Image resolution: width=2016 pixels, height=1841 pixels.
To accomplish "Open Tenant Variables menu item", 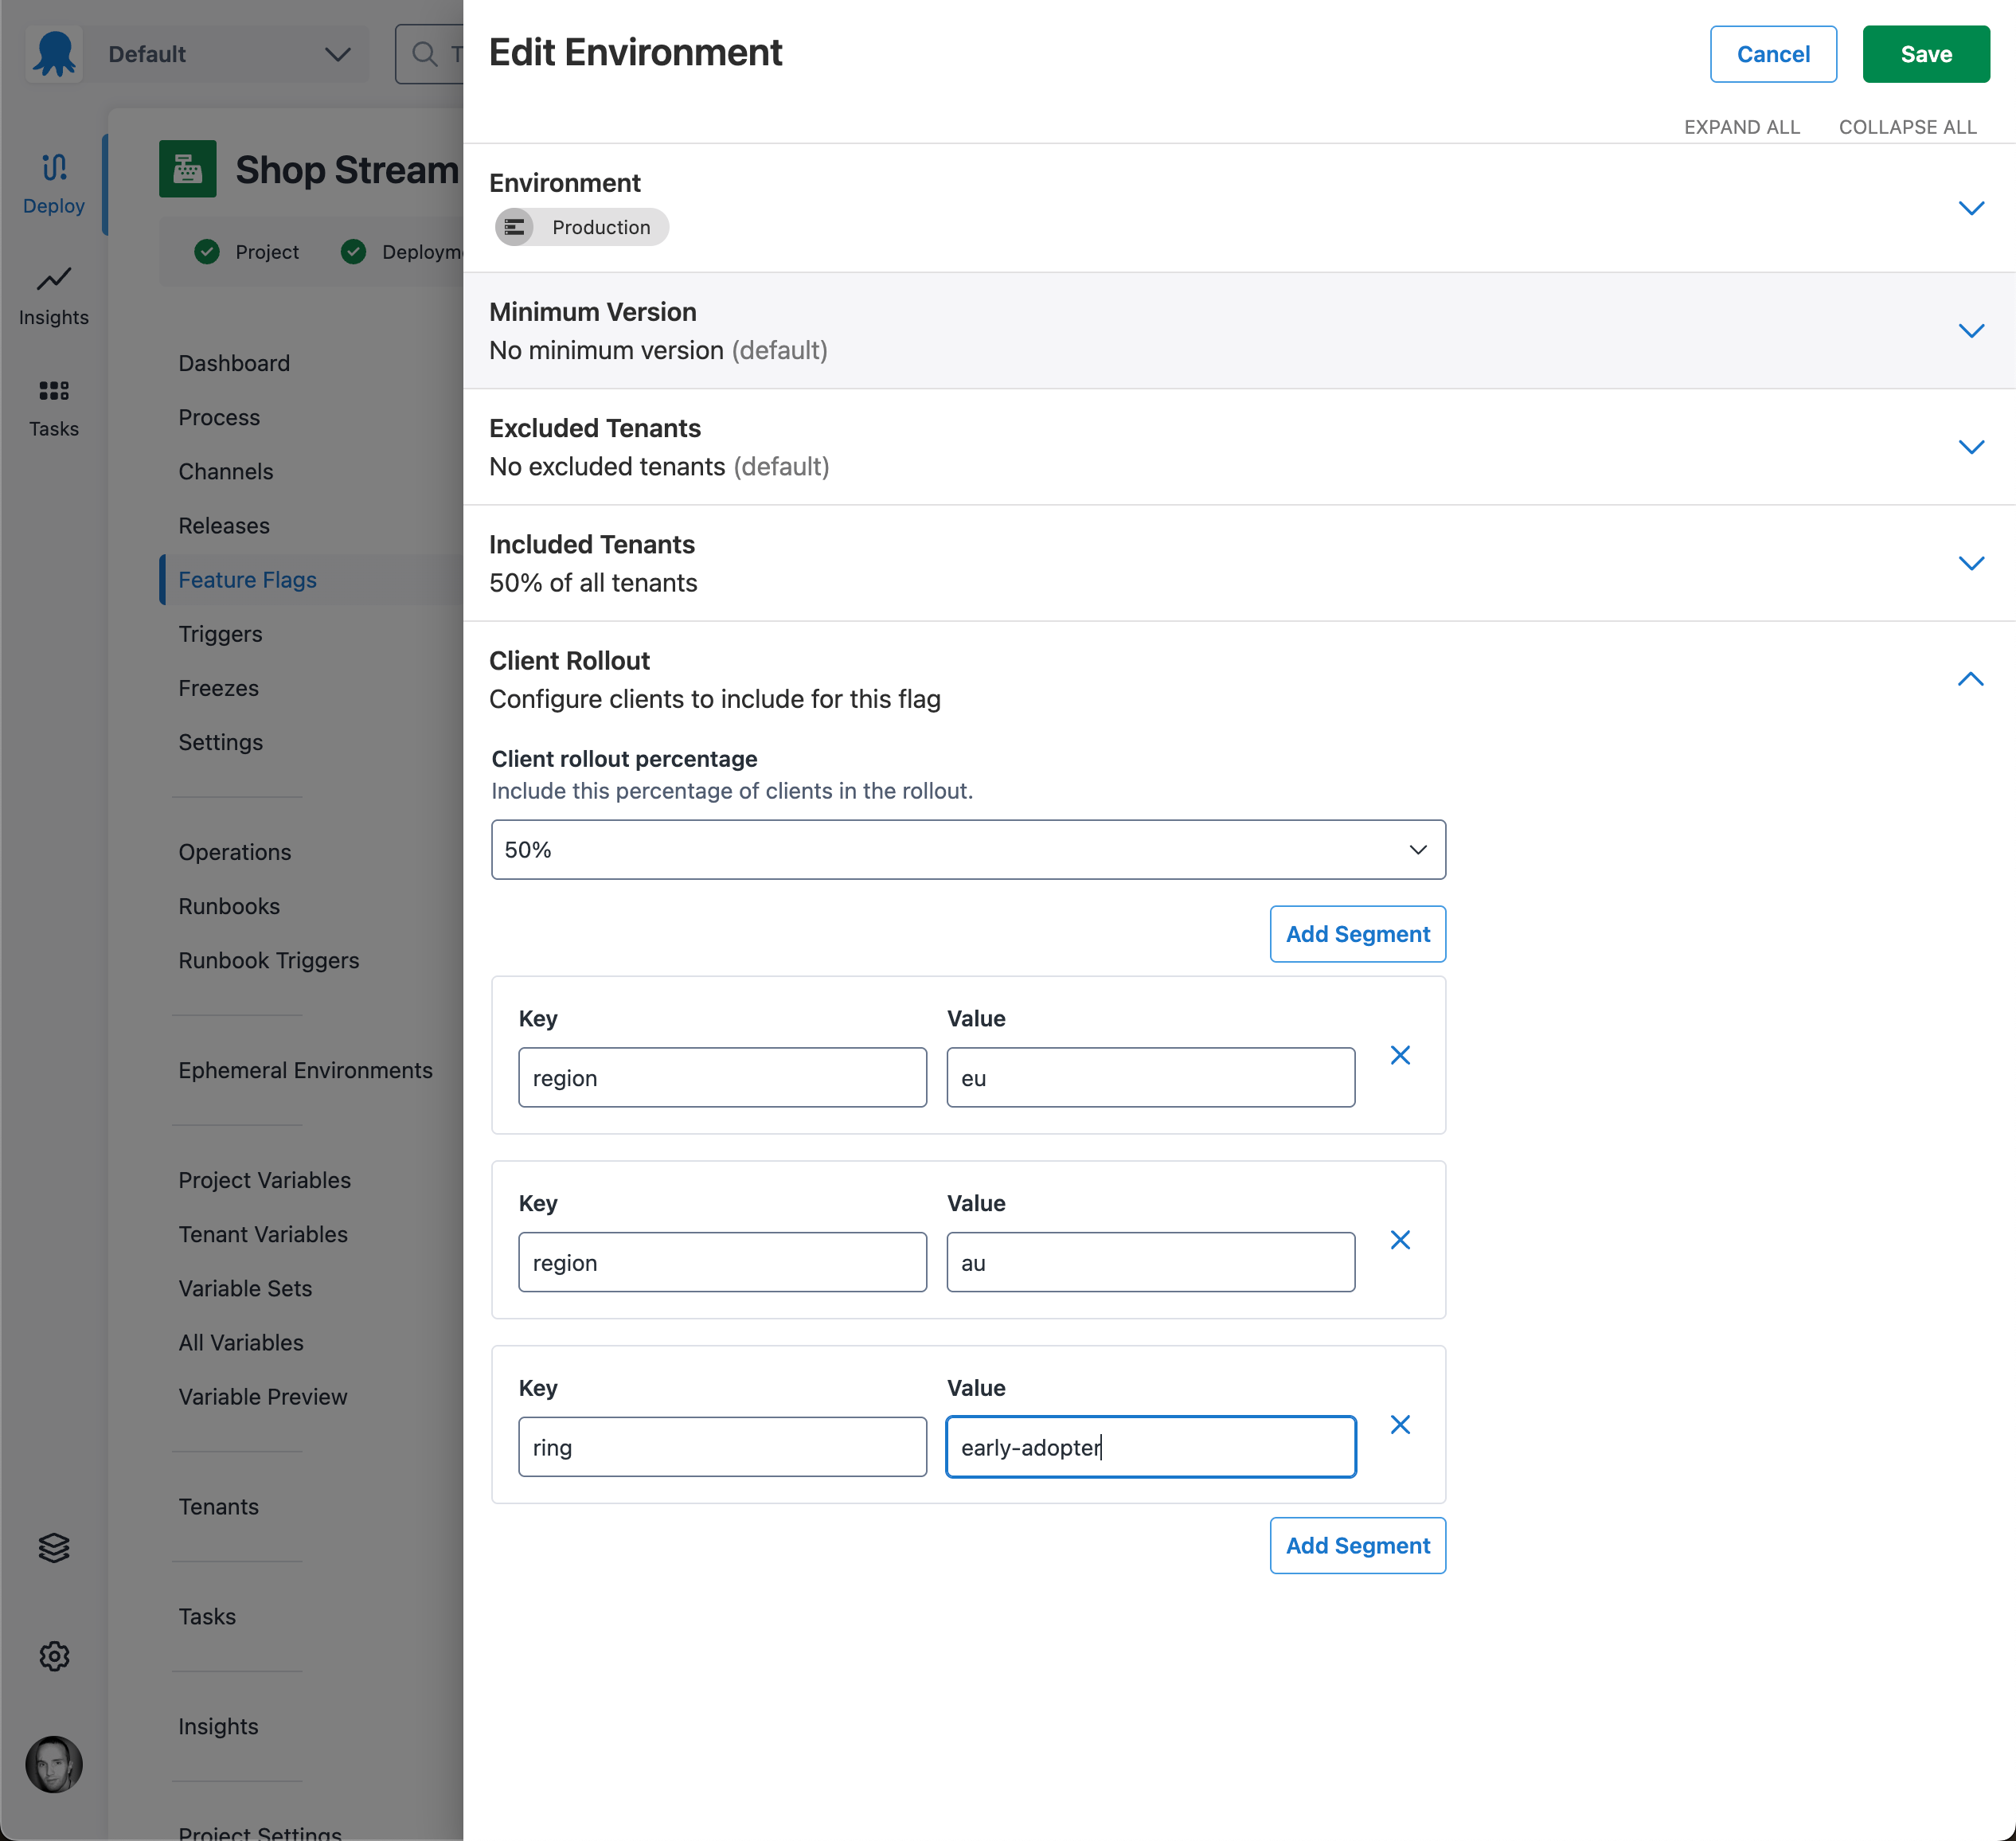I will pyautogui.click(x=263, y=1234).
